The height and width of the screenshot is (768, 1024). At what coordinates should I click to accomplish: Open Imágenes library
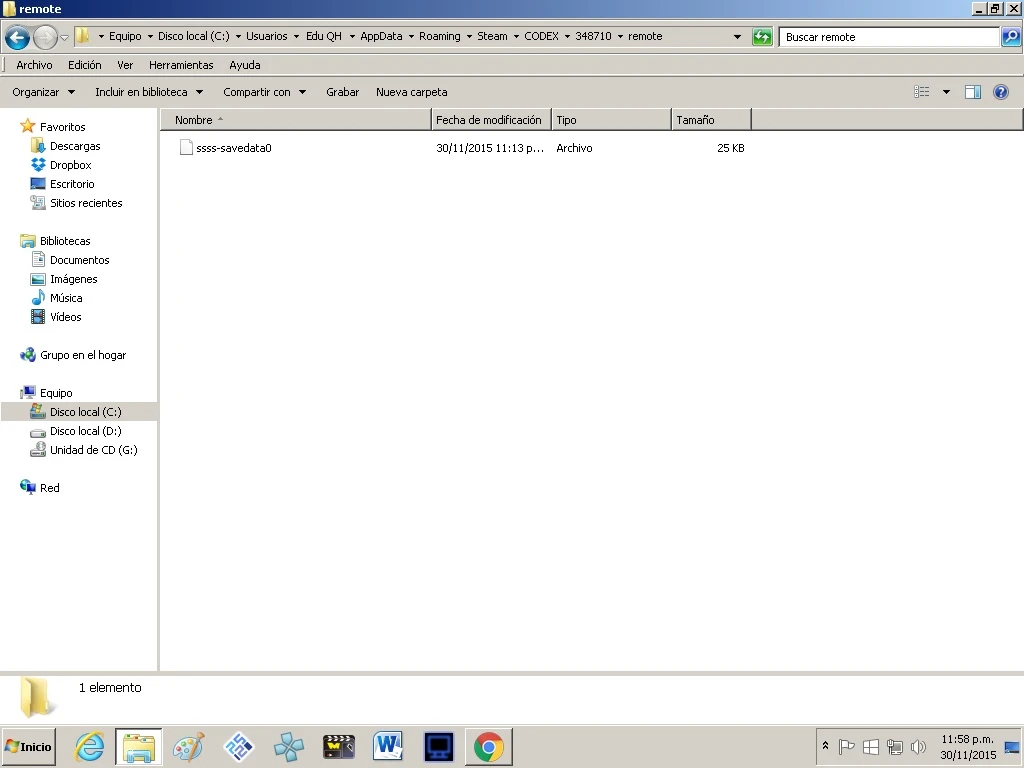[x=73, y=279]
